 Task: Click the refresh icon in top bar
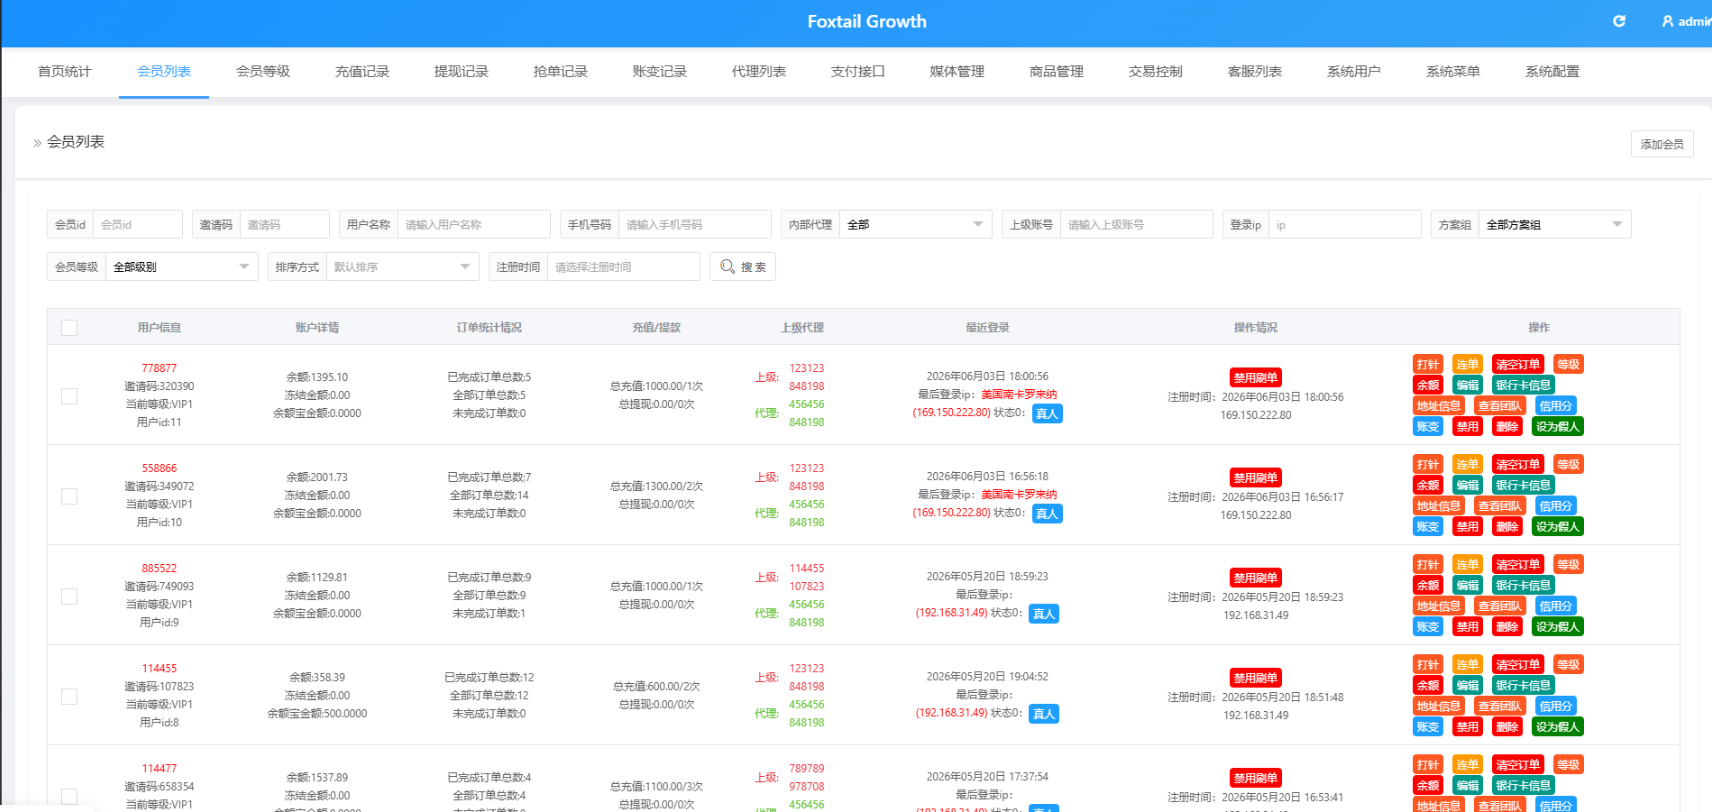pos(1619,21)
